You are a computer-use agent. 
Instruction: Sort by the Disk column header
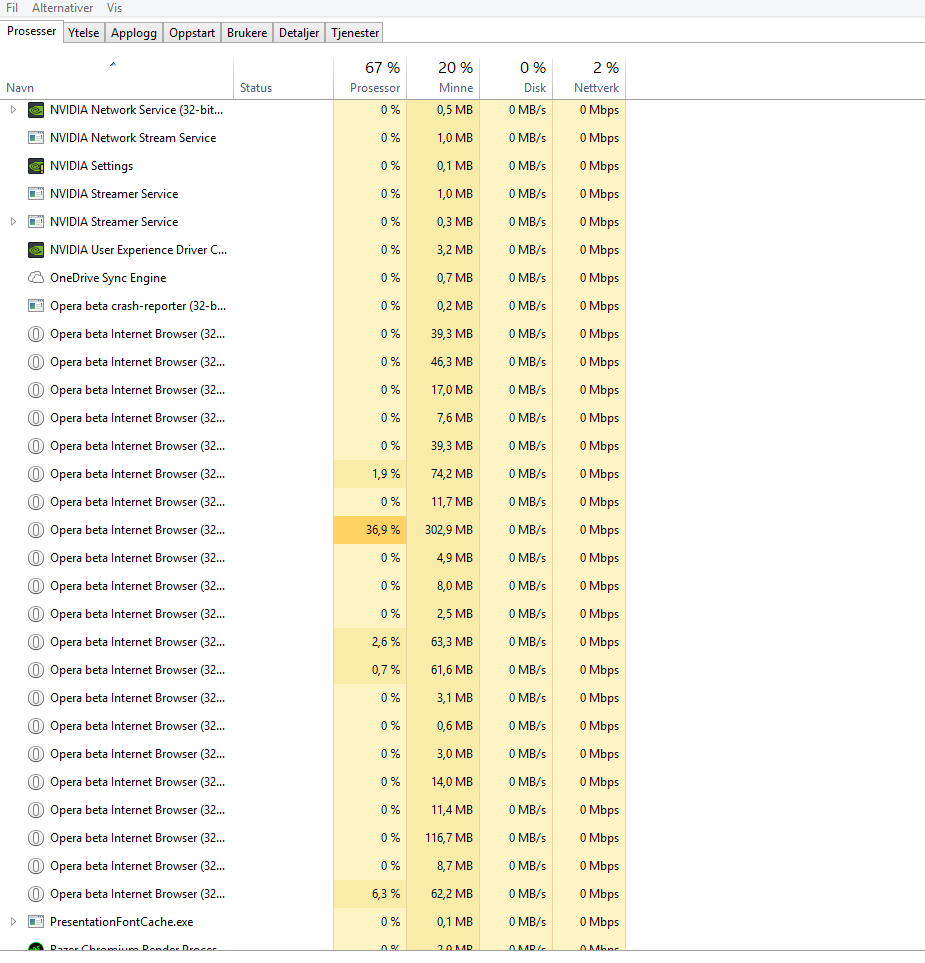coord(517,79)
